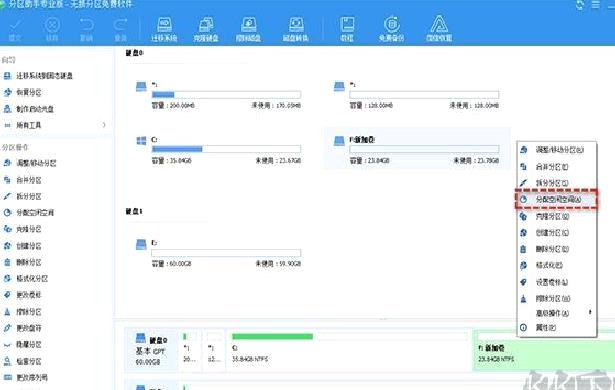The image size is (615, 390).
Task: Click the 提交 (Apply) toolbar icon
Action: point(15,29)
